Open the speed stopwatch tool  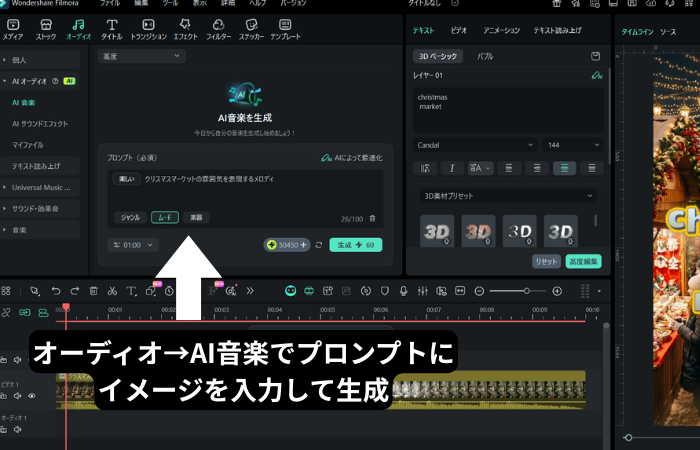(x=169, y=291)
